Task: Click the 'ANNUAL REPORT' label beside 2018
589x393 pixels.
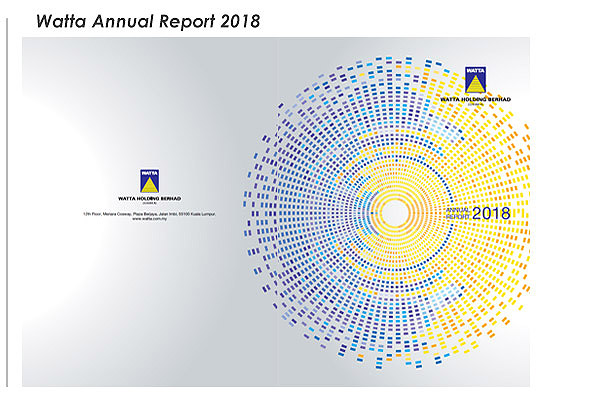Action: pyautogui.click(x=458, y=213)
